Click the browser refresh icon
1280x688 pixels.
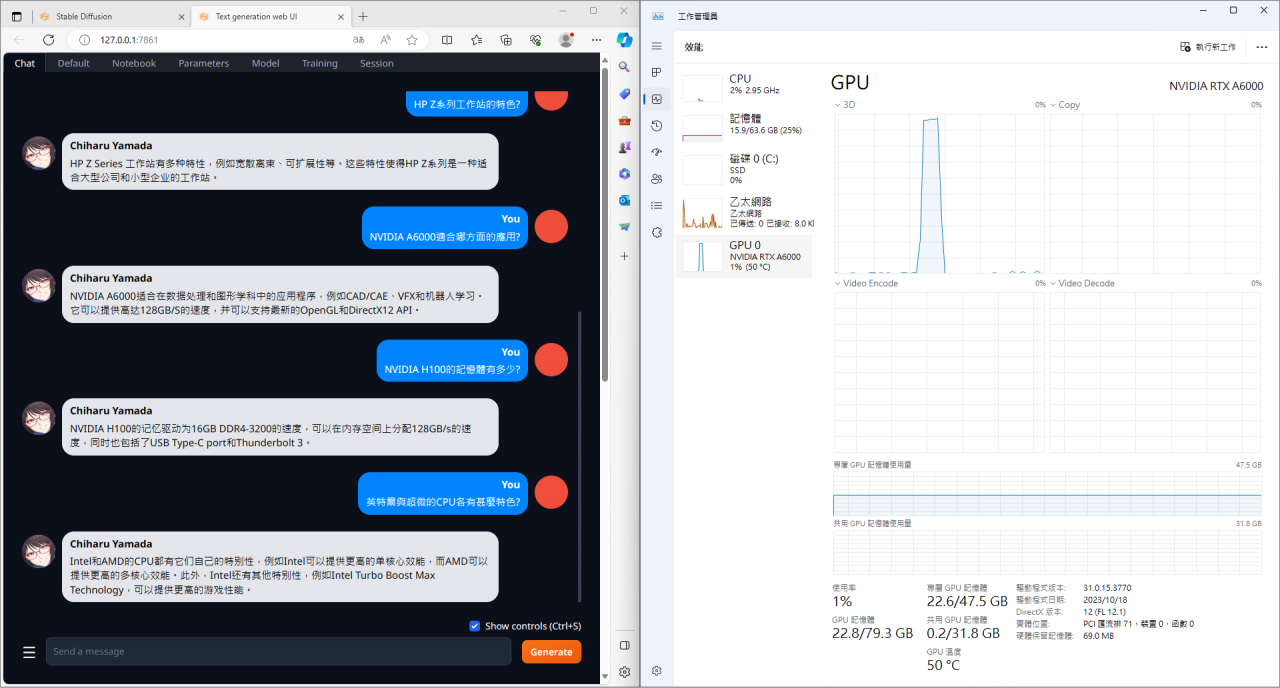click(x=48, y=40)
